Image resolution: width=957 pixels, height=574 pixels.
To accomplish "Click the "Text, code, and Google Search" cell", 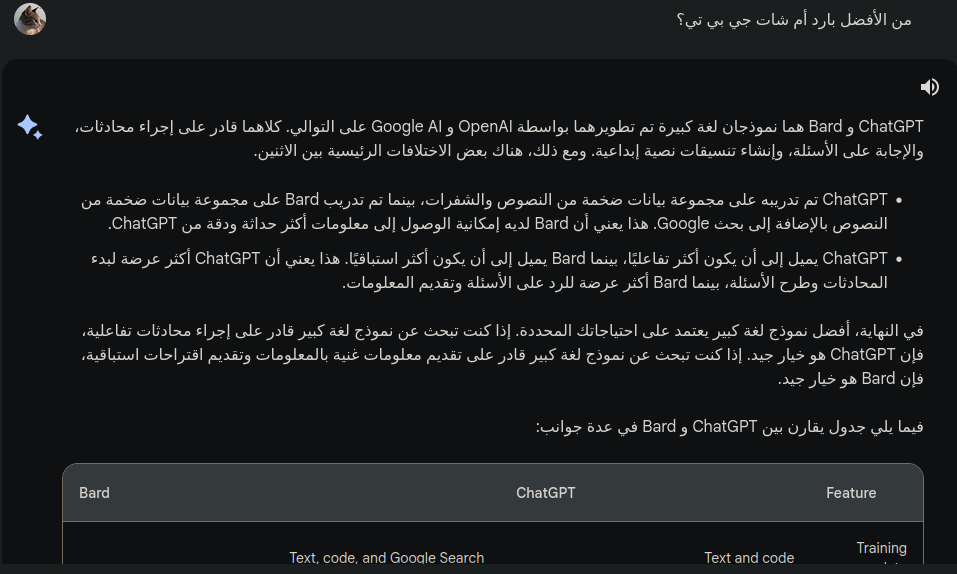I will [x=386, y=558].
